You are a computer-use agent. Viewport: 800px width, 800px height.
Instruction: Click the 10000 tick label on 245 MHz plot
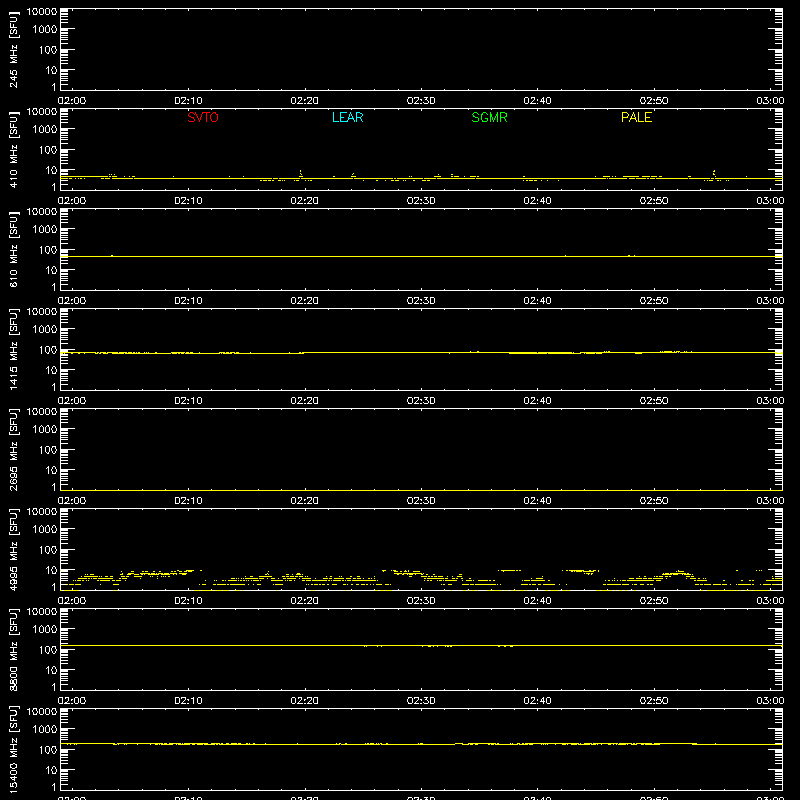click(42, 12)
